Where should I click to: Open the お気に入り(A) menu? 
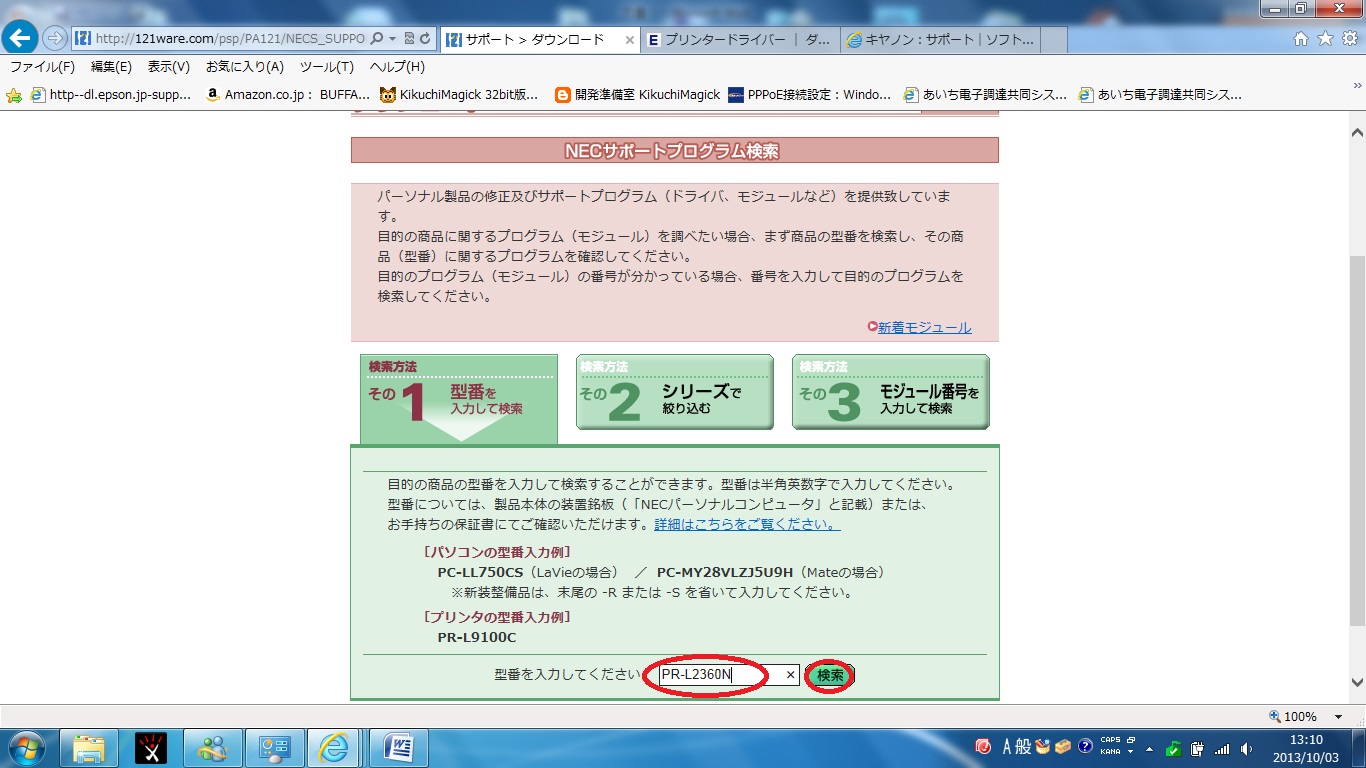[x=245, y=67]
